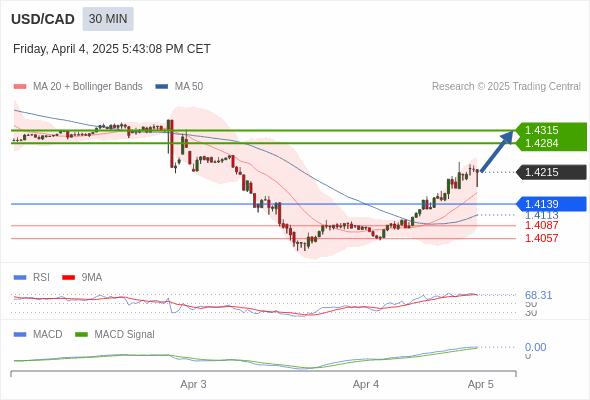This screenshot has height=400, width=590.
Task: Click the RSI value 68.31
Action: click(538, 295)
